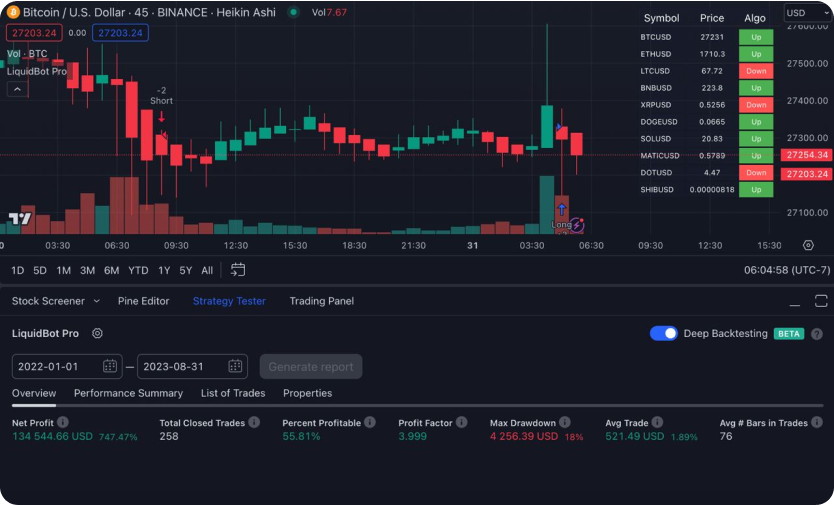Select the 5Y time range
Image resolution: width=834 pixels, height=505 pixels.
pos(186,270)
